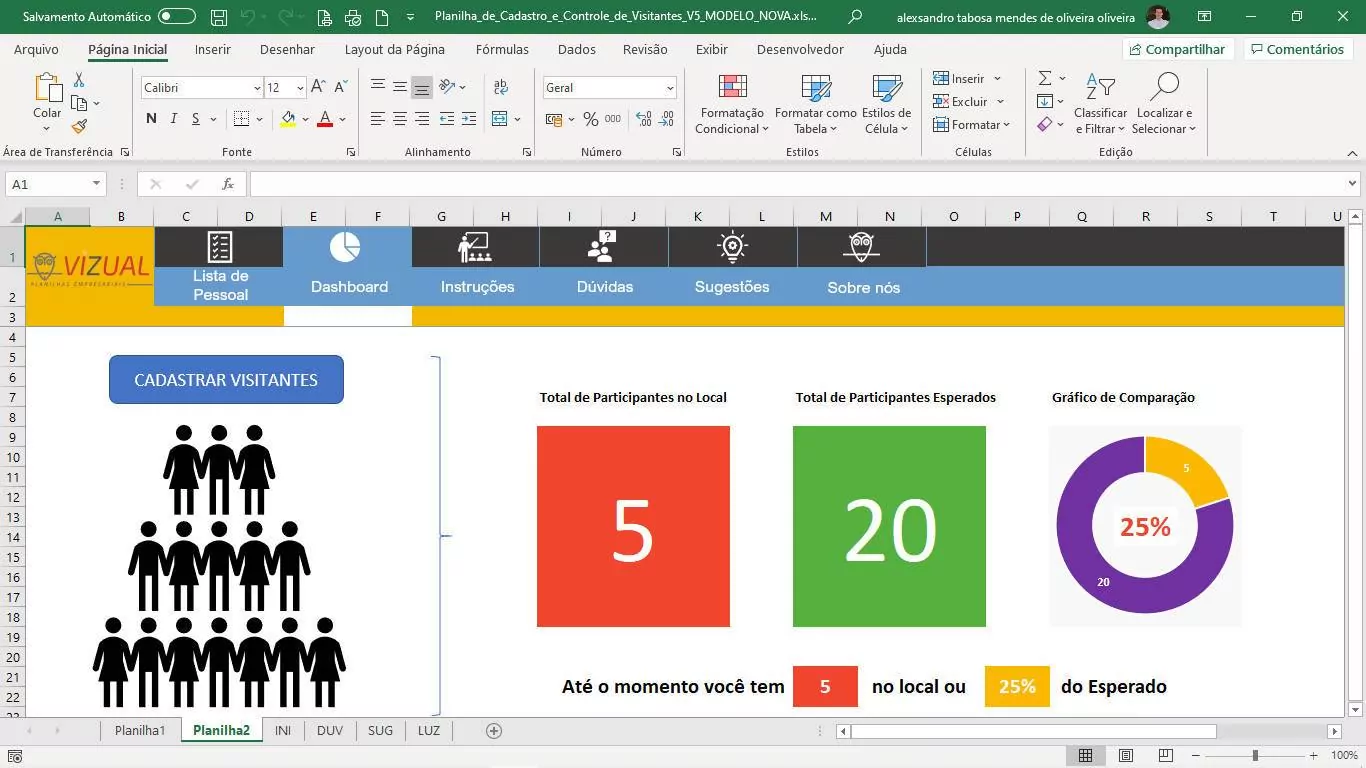
Task: Click the Undo arrow icon
Action: 248,17
